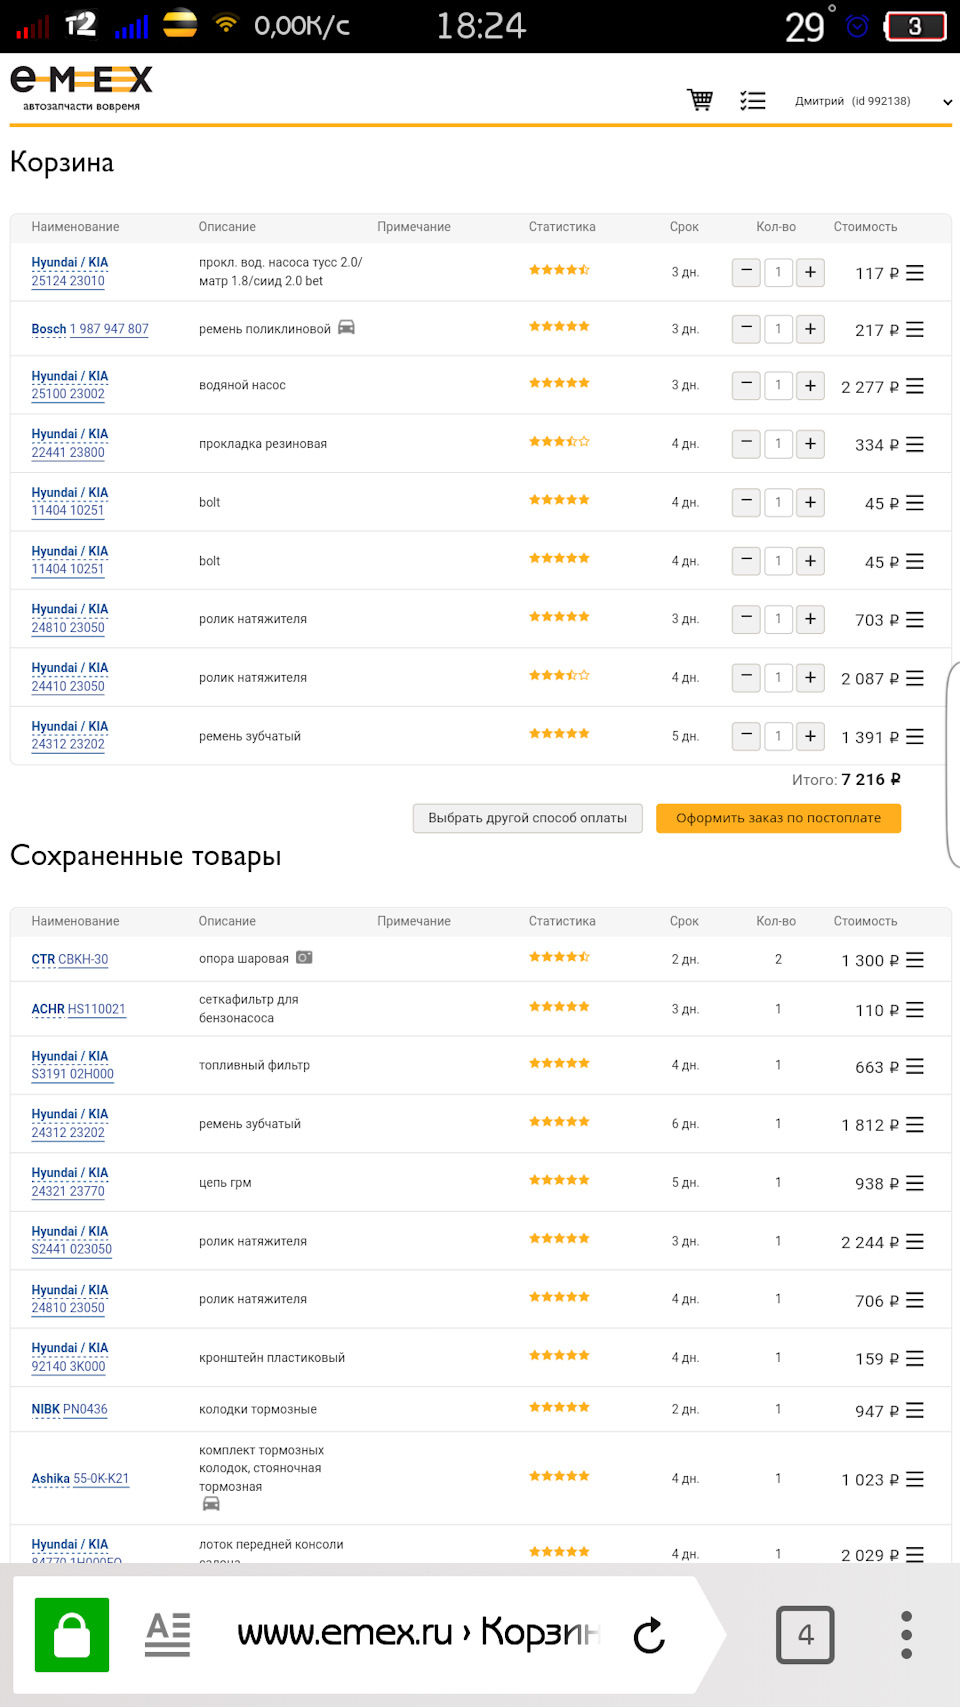Click 'Выбрать другой способ оплаты' button
The width and height of the screenshot is (960, 1707).
tap(527, 818)
